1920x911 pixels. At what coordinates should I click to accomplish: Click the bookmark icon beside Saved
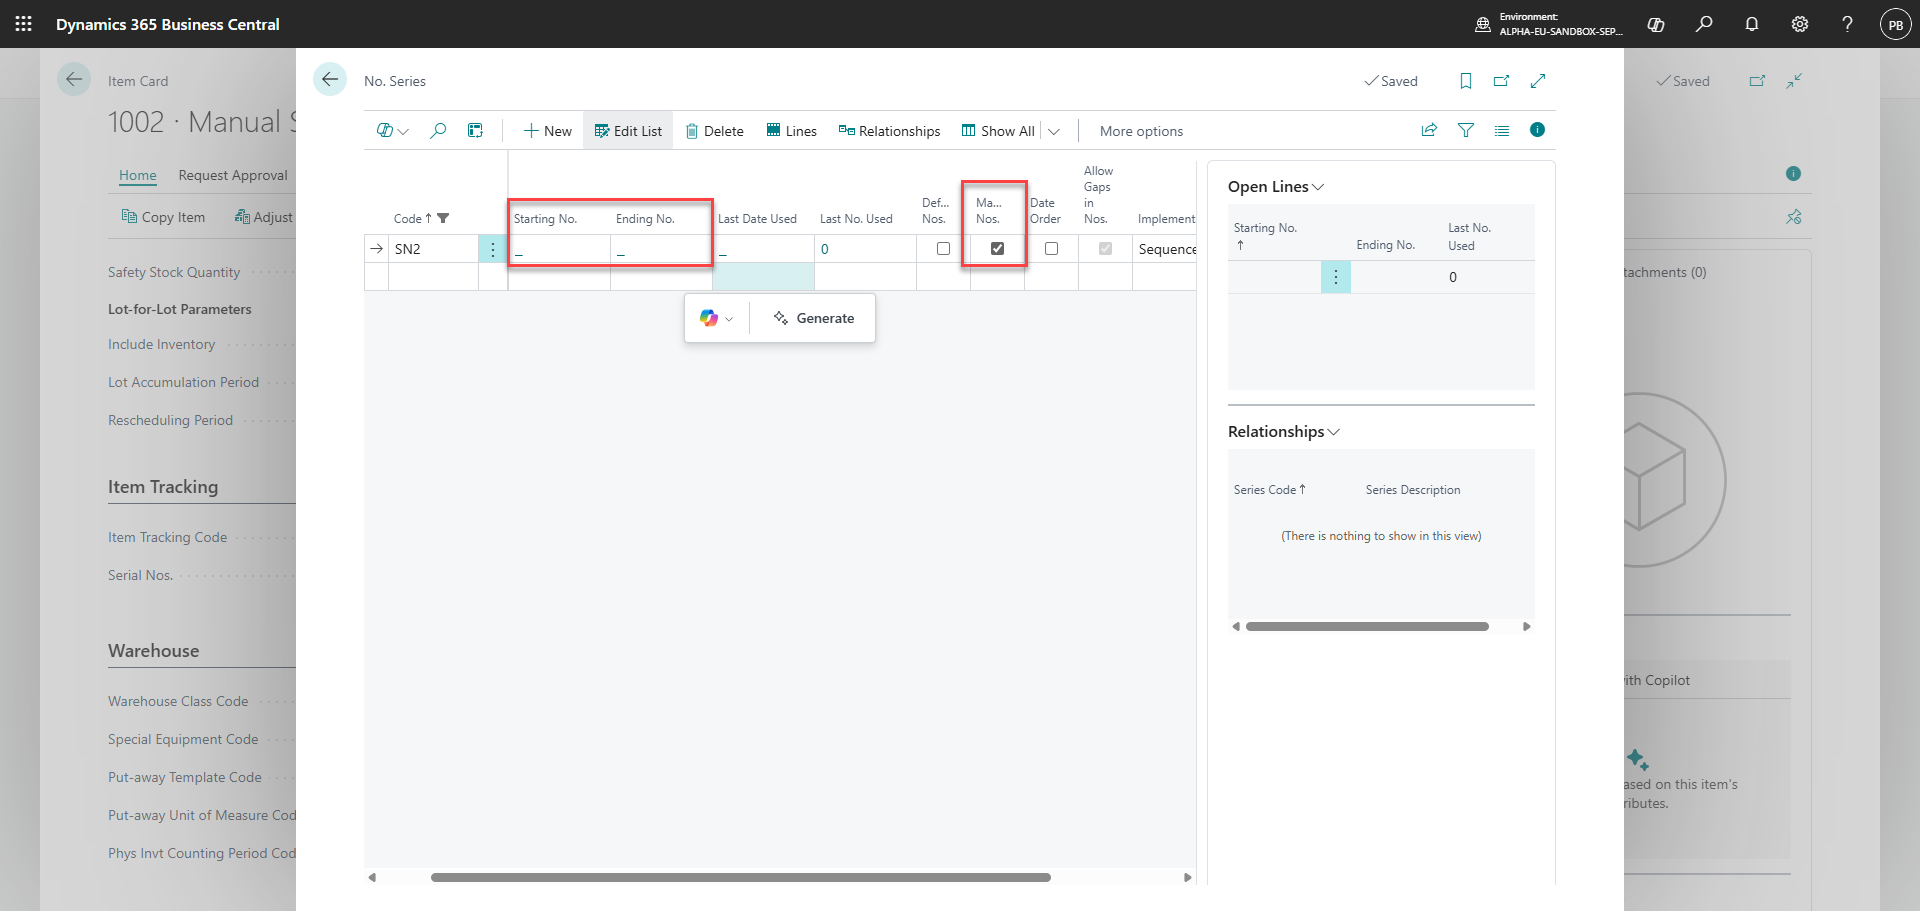[1466, 81]
